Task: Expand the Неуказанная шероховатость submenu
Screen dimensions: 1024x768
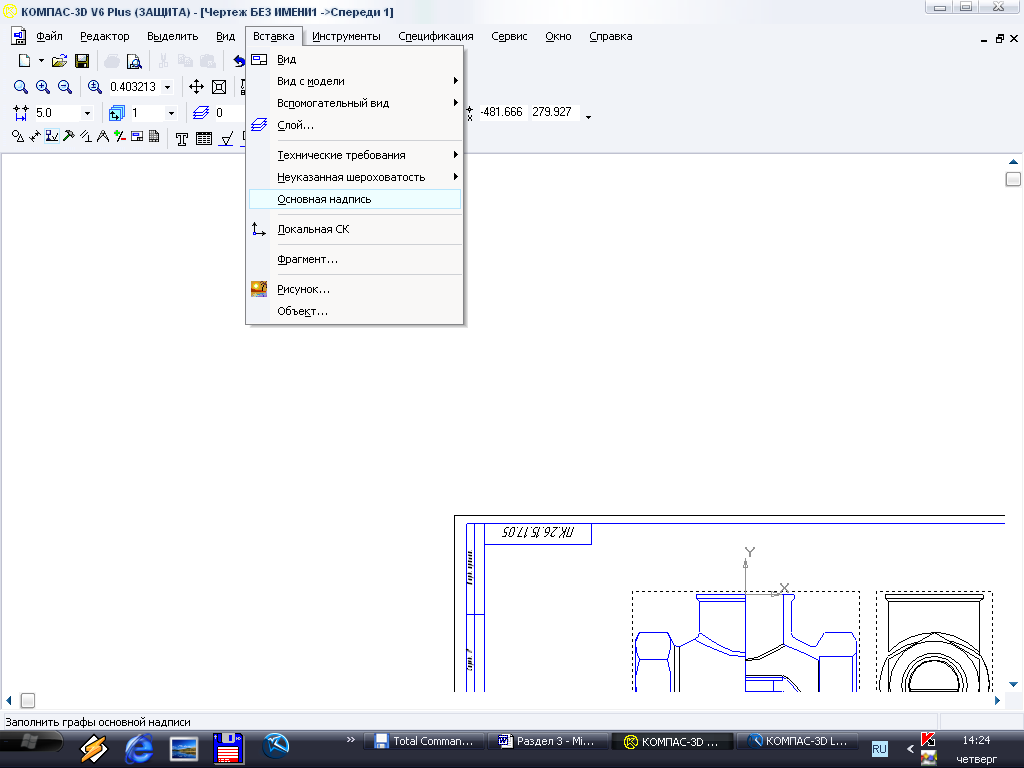Action: point(355,177)
